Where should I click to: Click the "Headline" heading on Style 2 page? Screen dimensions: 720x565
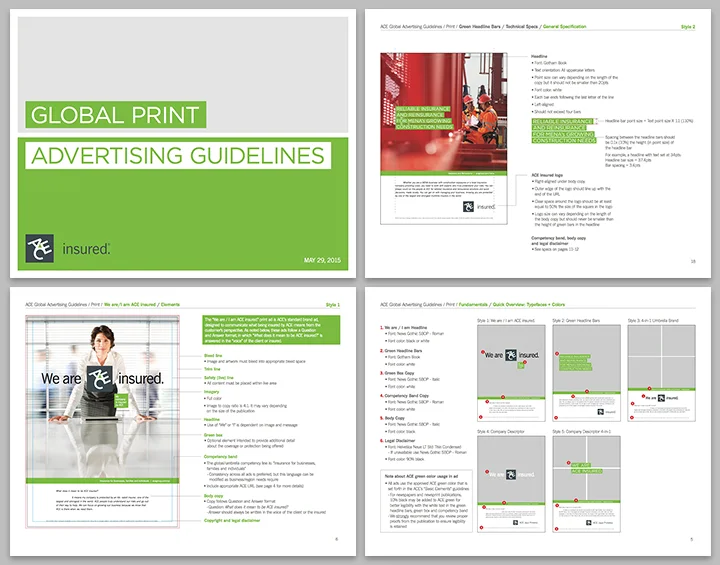[539, 56]
